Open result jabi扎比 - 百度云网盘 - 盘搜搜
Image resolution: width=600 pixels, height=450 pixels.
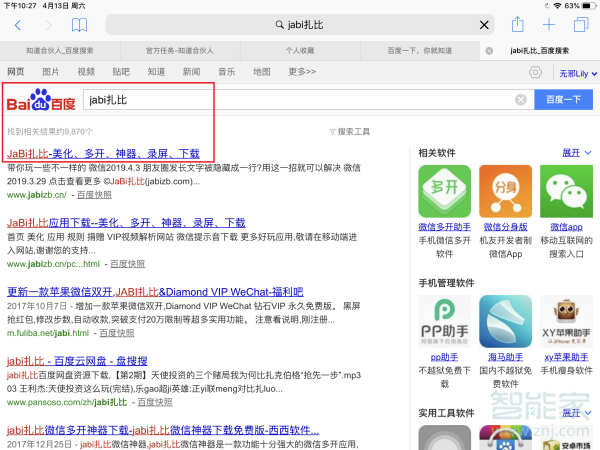[x=77, y=361]
